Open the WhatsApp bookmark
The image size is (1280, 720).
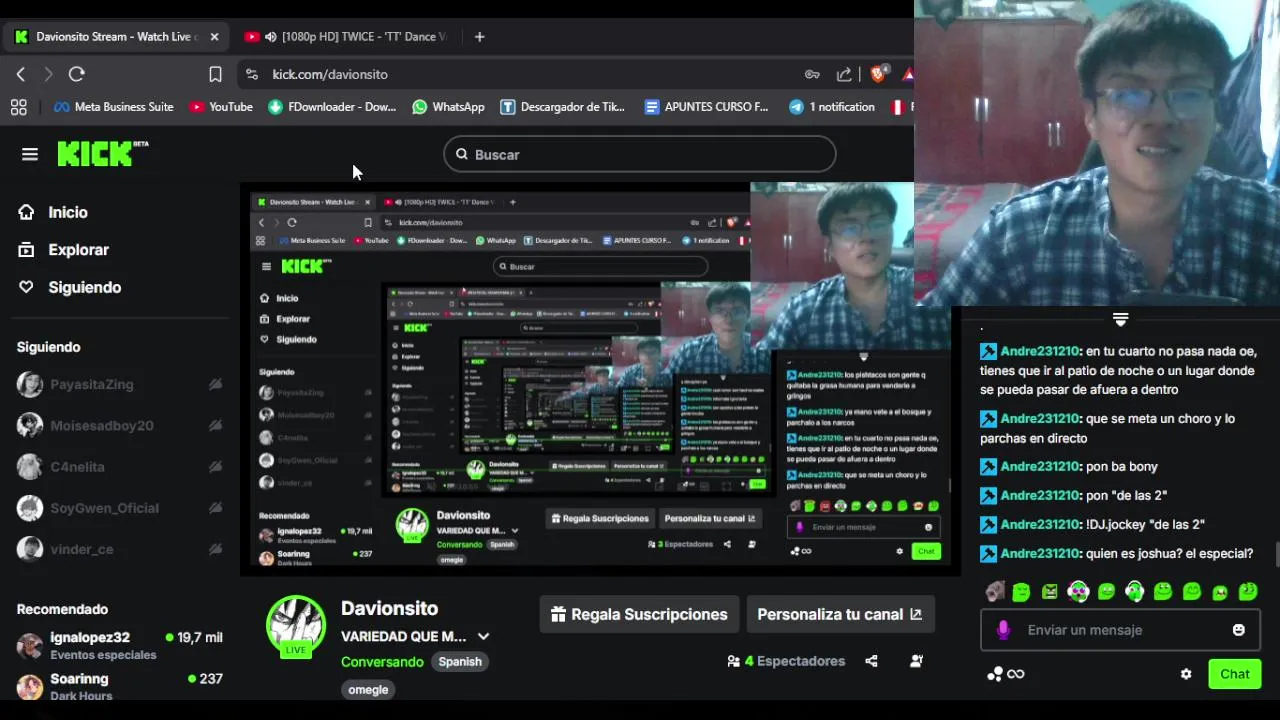pos(448,107)
